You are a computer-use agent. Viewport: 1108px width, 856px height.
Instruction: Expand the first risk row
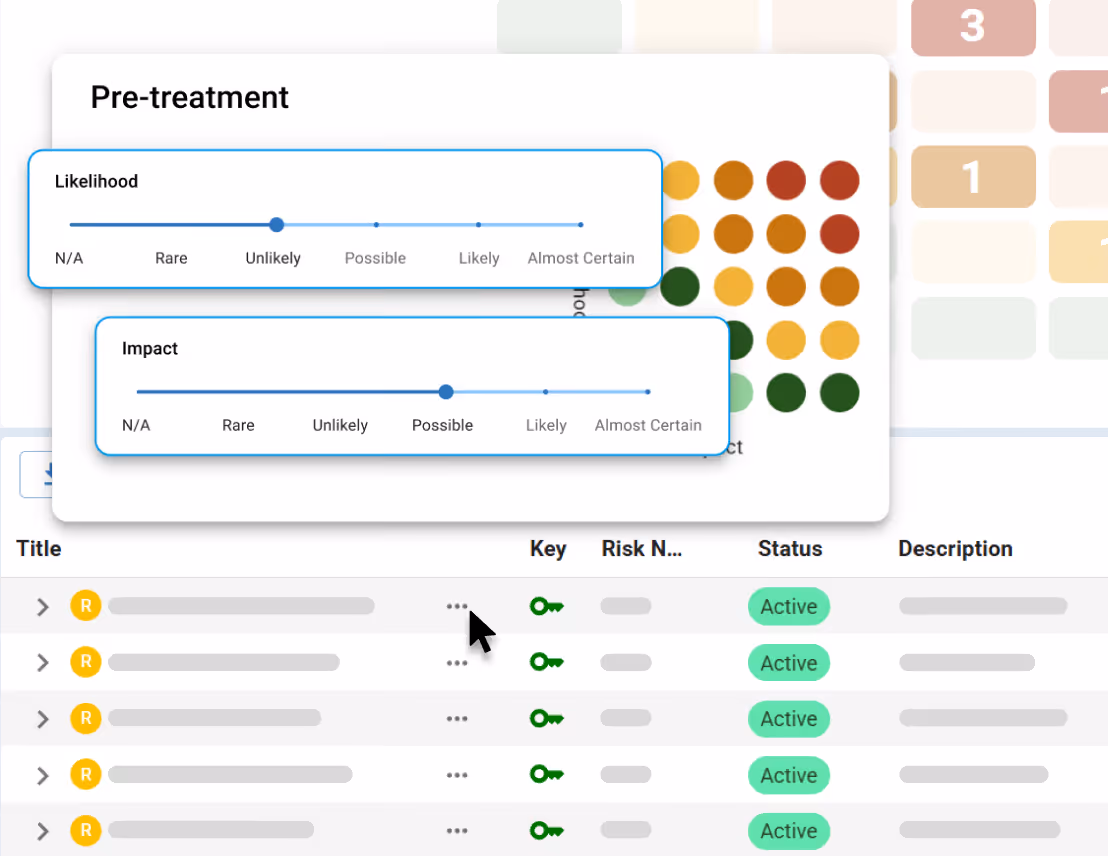pyautogui.click(x=42, y=606)
